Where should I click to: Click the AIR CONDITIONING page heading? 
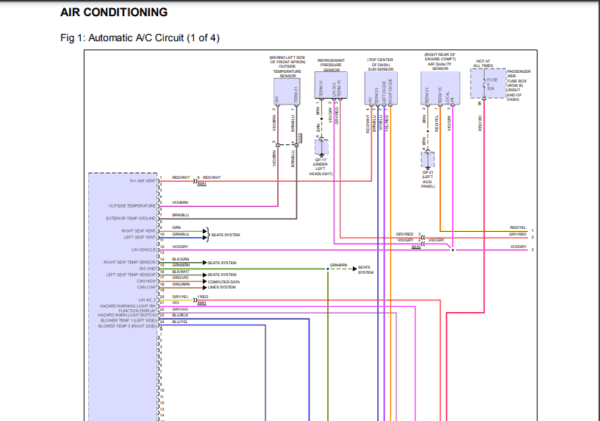click(x=114, y=12)
